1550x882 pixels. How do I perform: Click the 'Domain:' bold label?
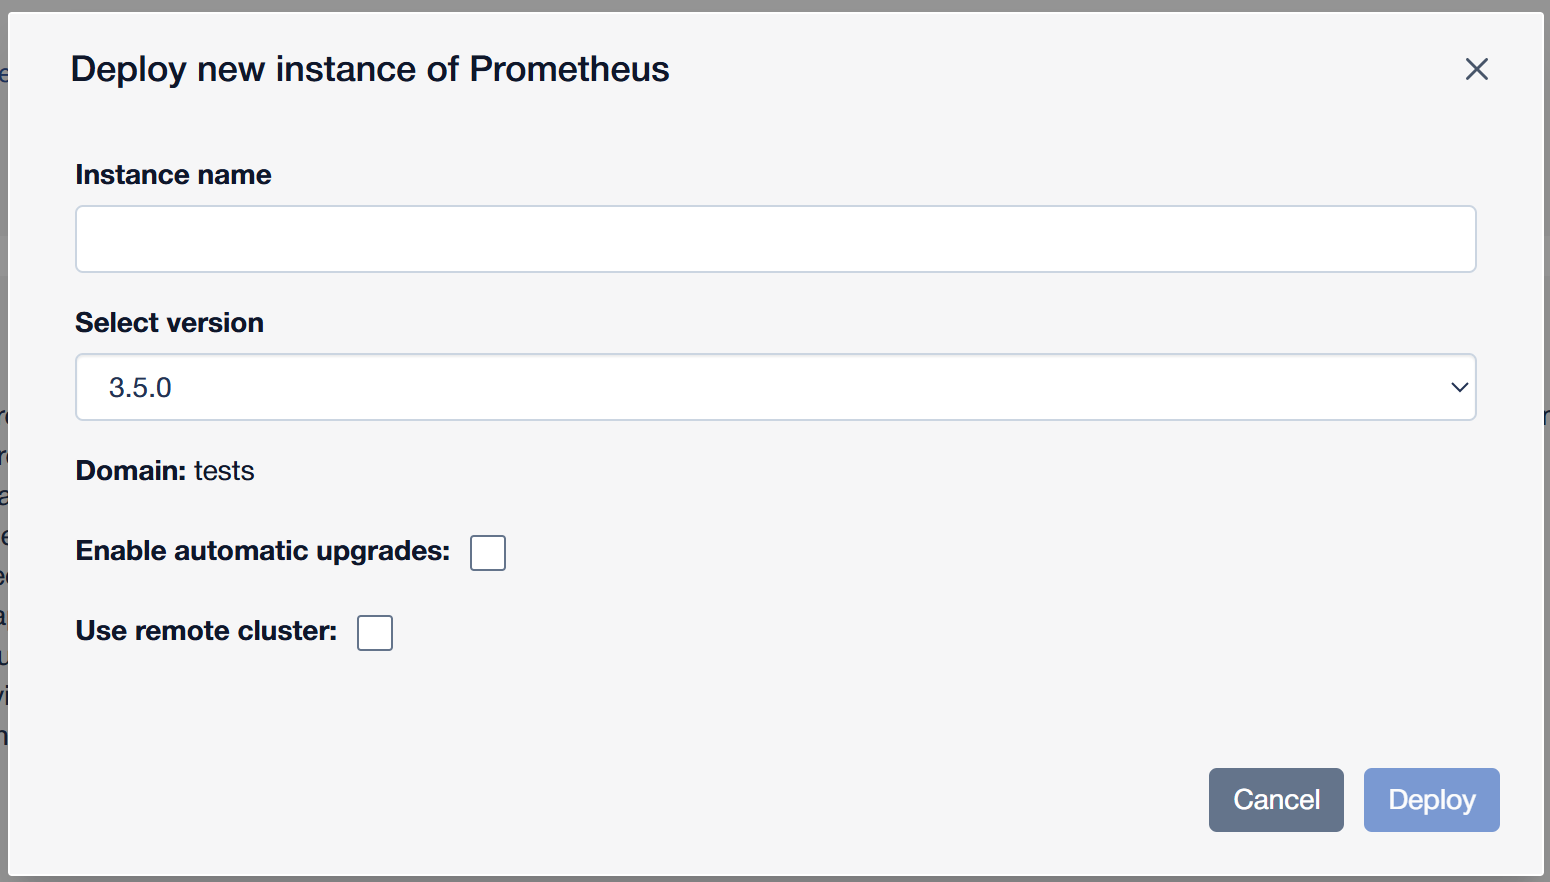coord(131,471)
